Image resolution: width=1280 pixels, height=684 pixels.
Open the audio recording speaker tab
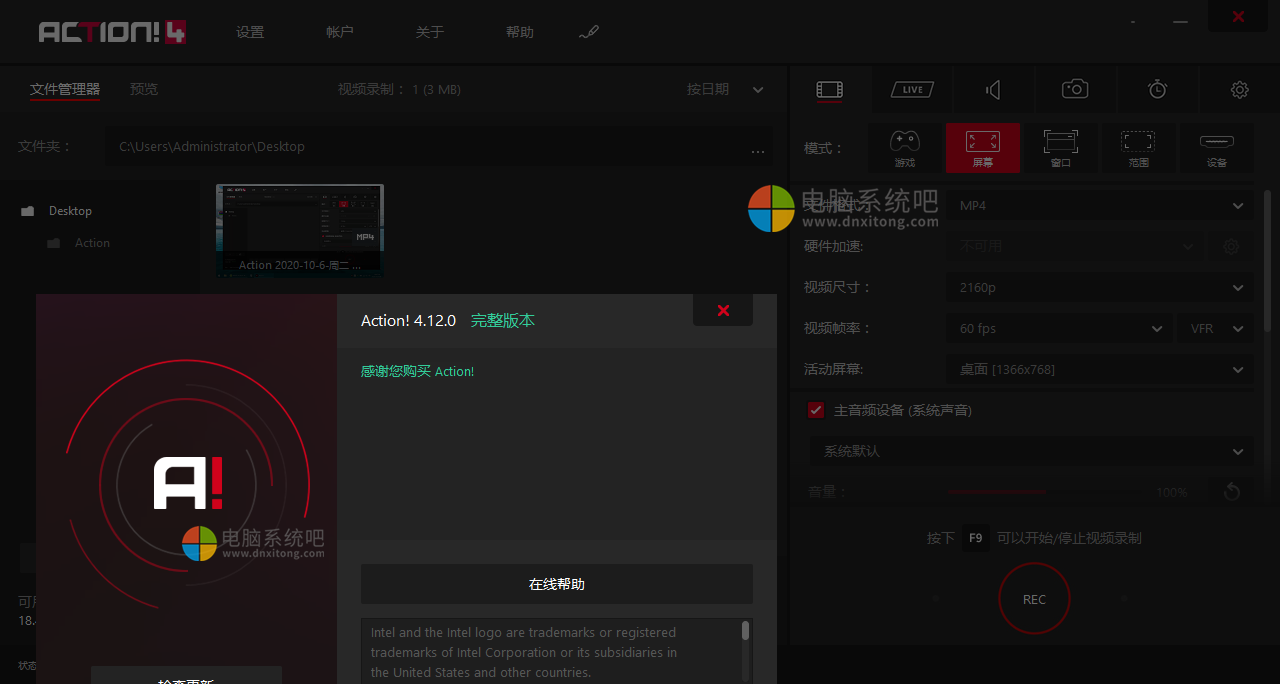click(993, 90)
